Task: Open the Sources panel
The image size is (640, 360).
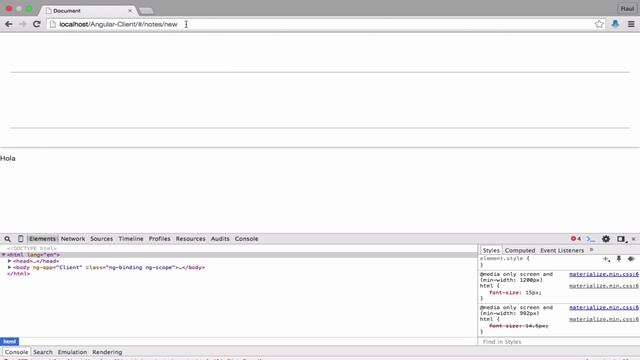Action: pyautogui.click(x=101, y=239)
